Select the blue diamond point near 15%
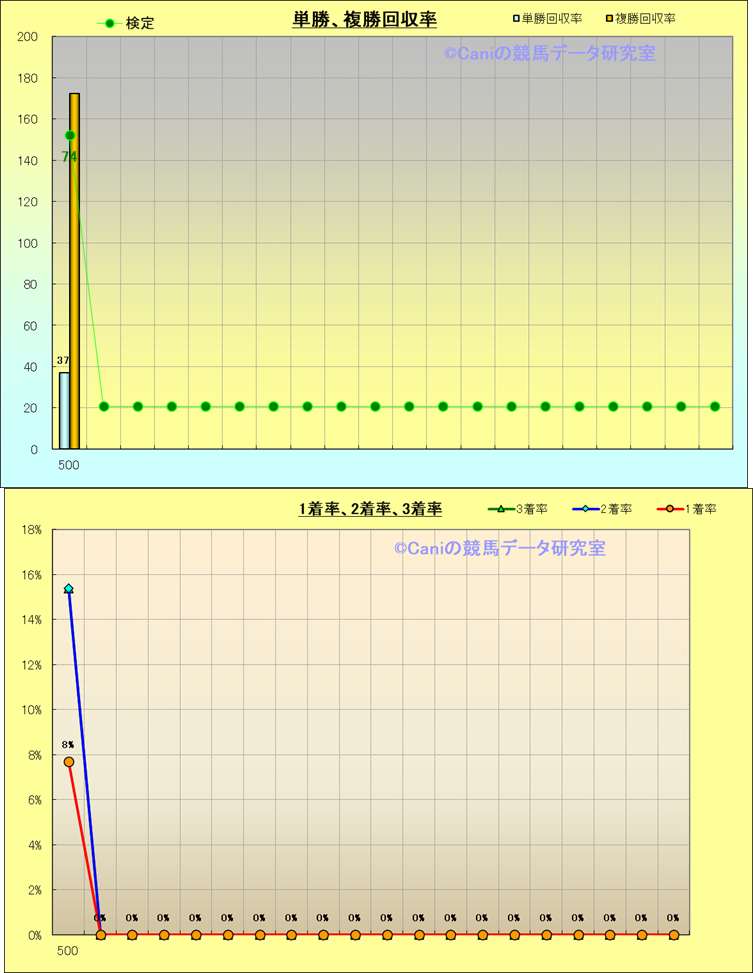The image size is (753, 973). tap(68, 589)
